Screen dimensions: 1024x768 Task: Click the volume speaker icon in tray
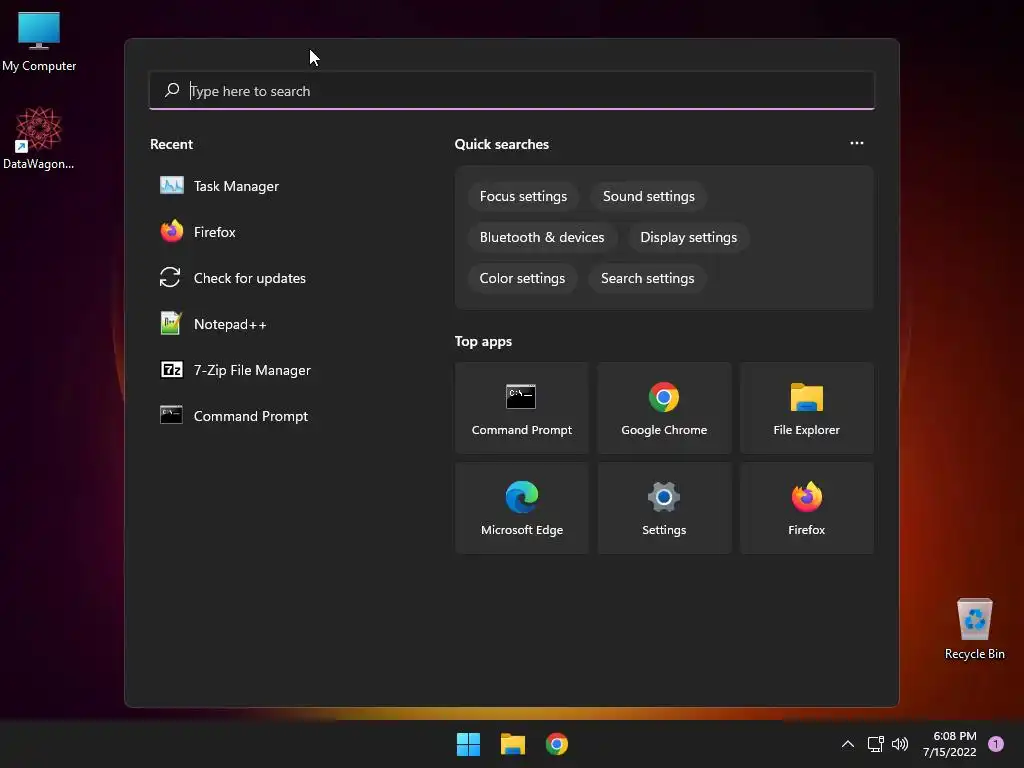[x=900, y=744]
